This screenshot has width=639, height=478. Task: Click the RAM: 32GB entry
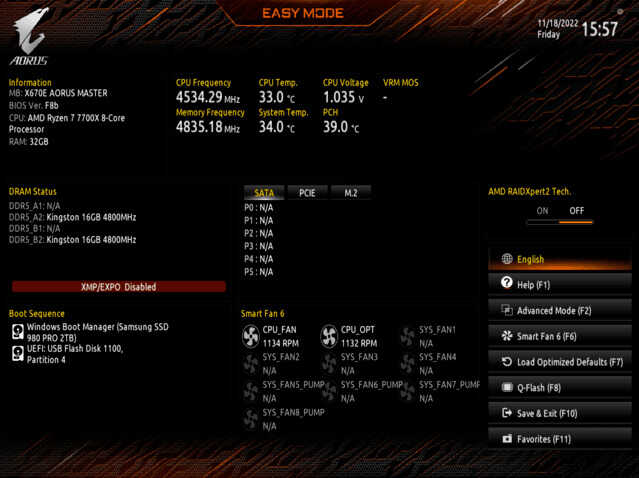tap(29, 142)
